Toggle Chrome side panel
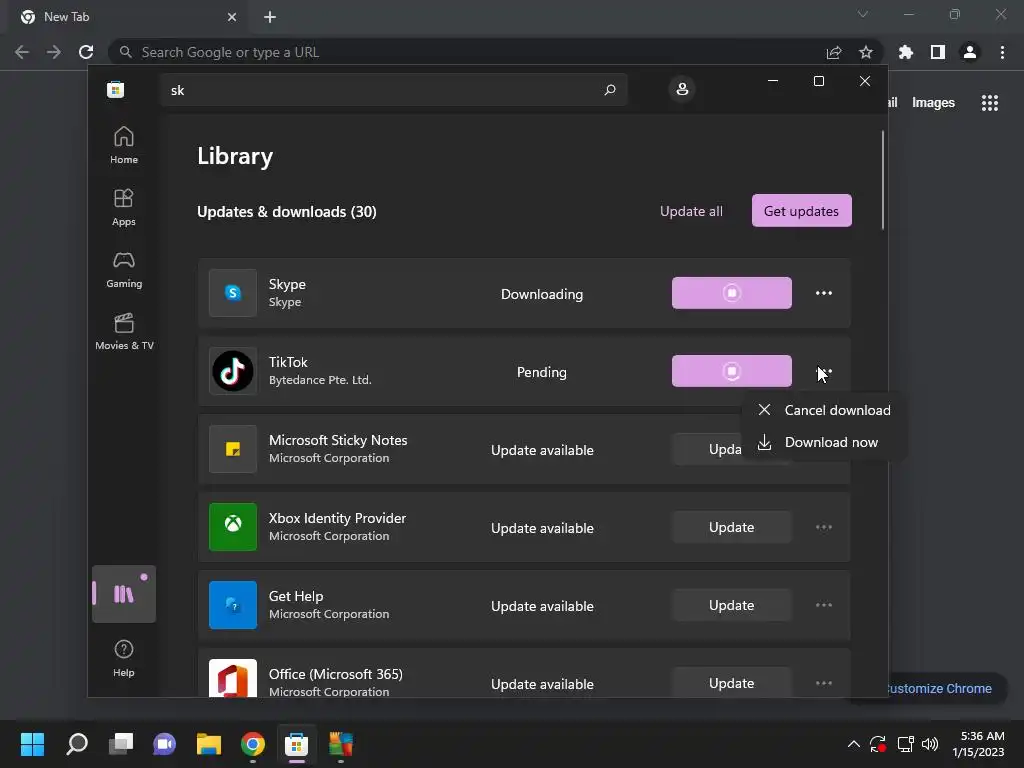The image size is (1024, 768). pos(938,52)
